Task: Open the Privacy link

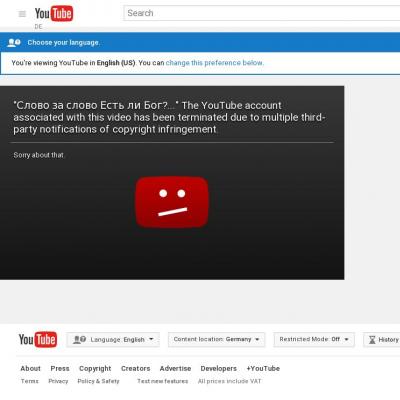Action: tap(58, 381)
